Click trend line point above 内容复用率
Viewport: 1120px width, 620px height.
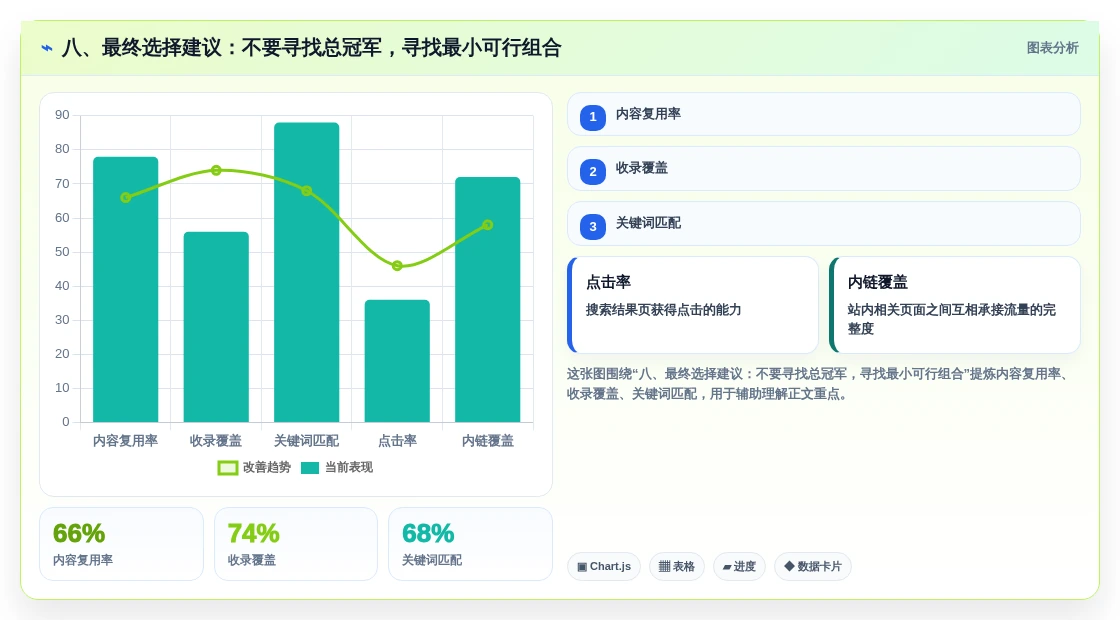click(x=126, y=197)
